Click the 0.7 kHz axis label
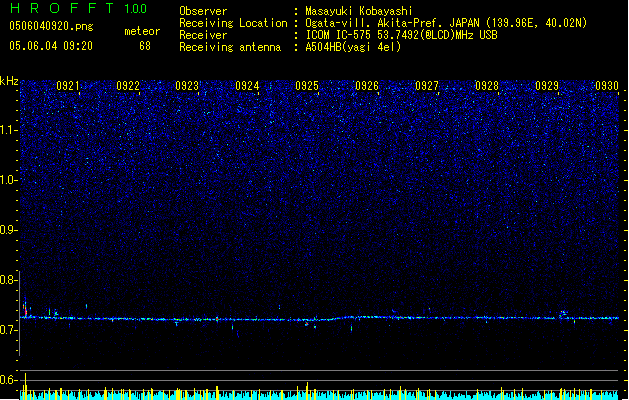The width and height of the screenshot is (629, 400). [x=8, y=330]
